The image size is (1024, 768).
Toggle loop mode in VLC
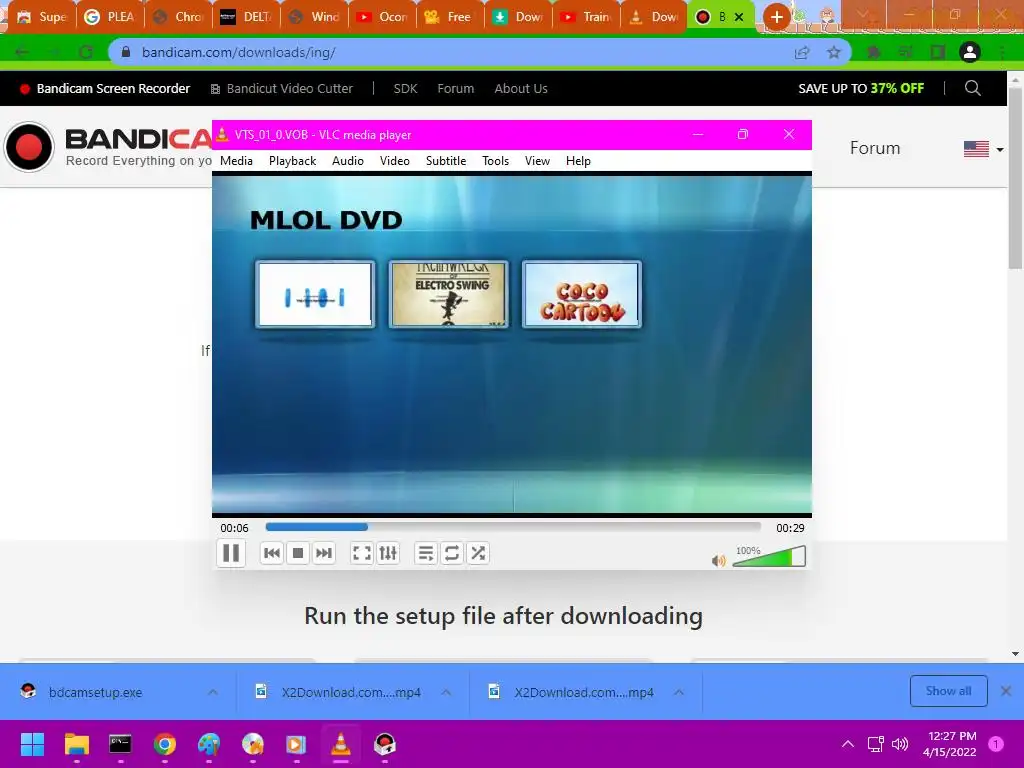tap(452, 553)
